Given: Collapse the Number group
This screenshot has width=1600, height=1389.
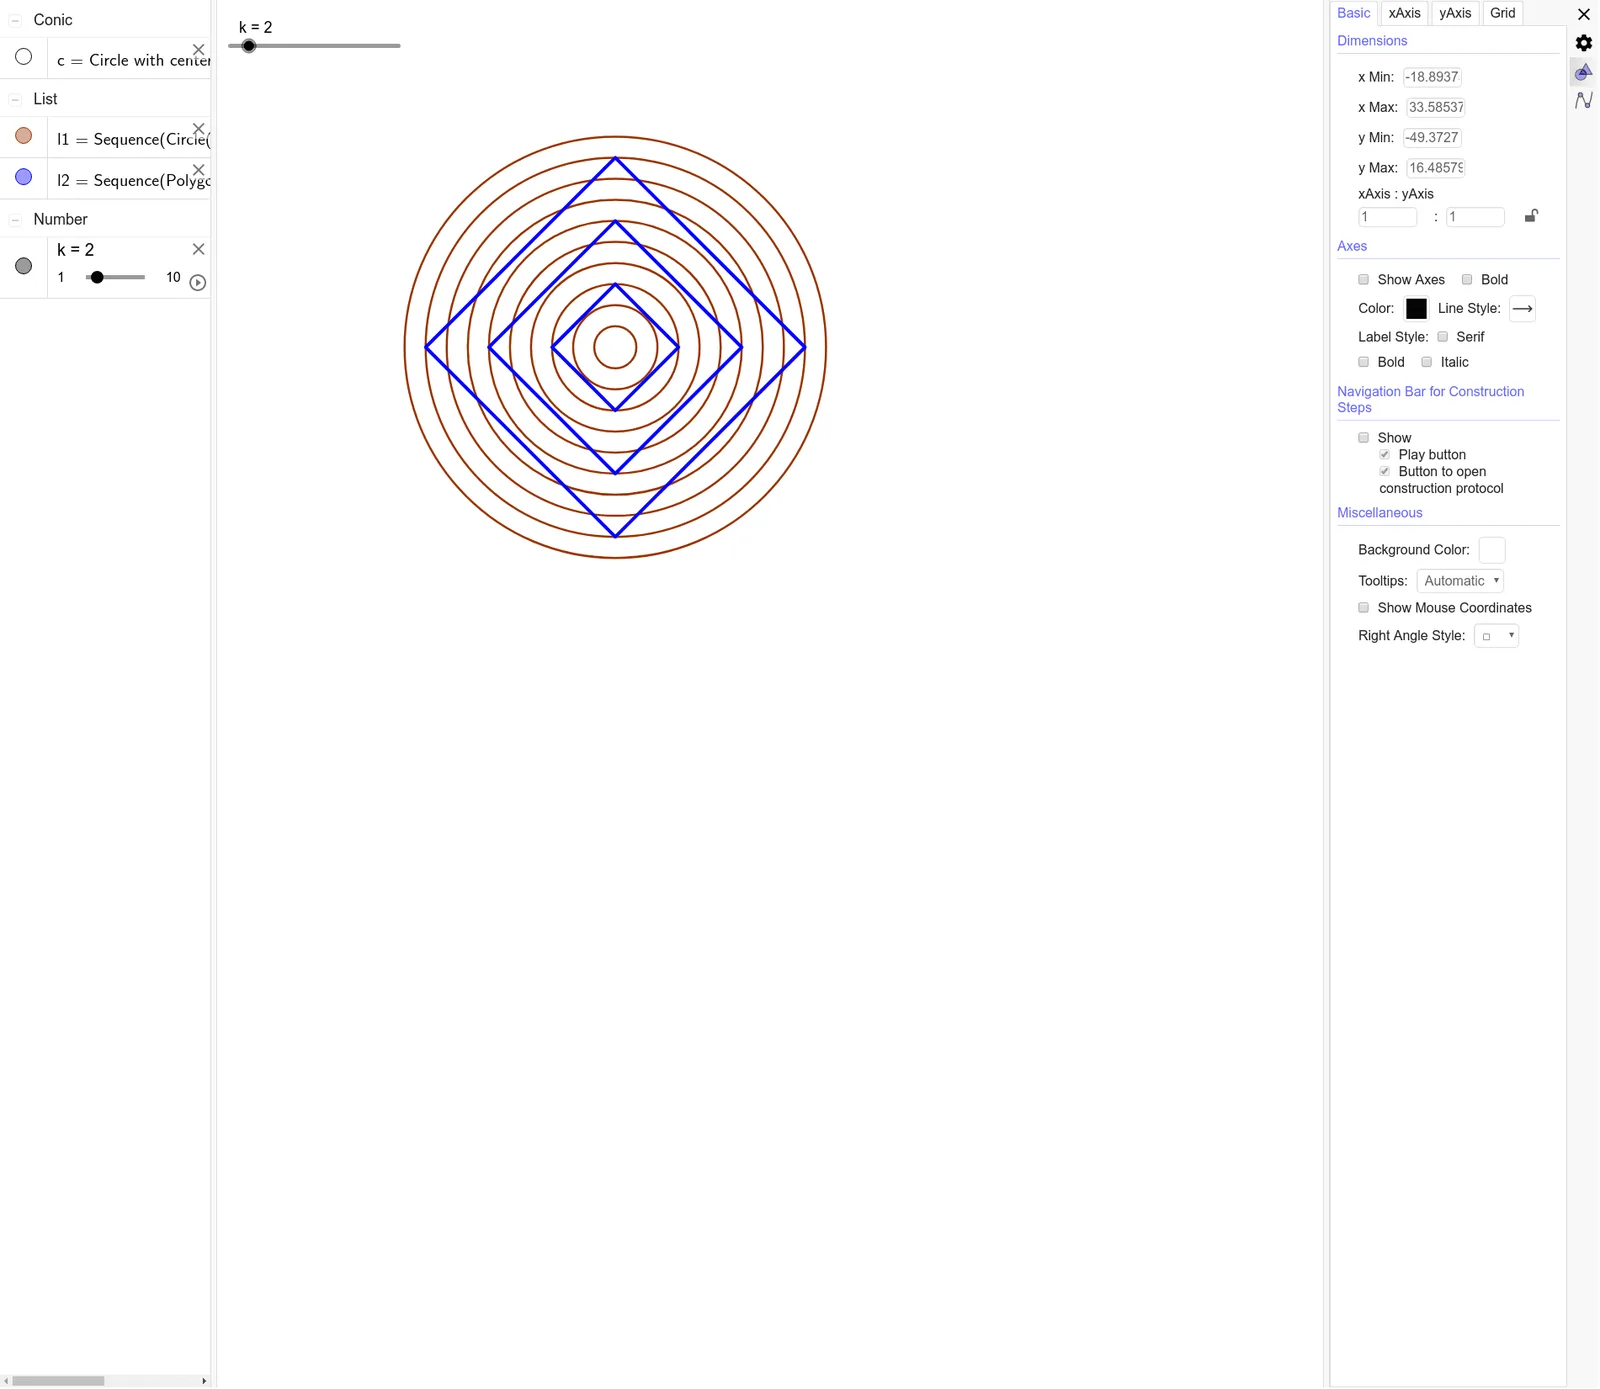Looking at the screenshot, I should pos(15,219).
